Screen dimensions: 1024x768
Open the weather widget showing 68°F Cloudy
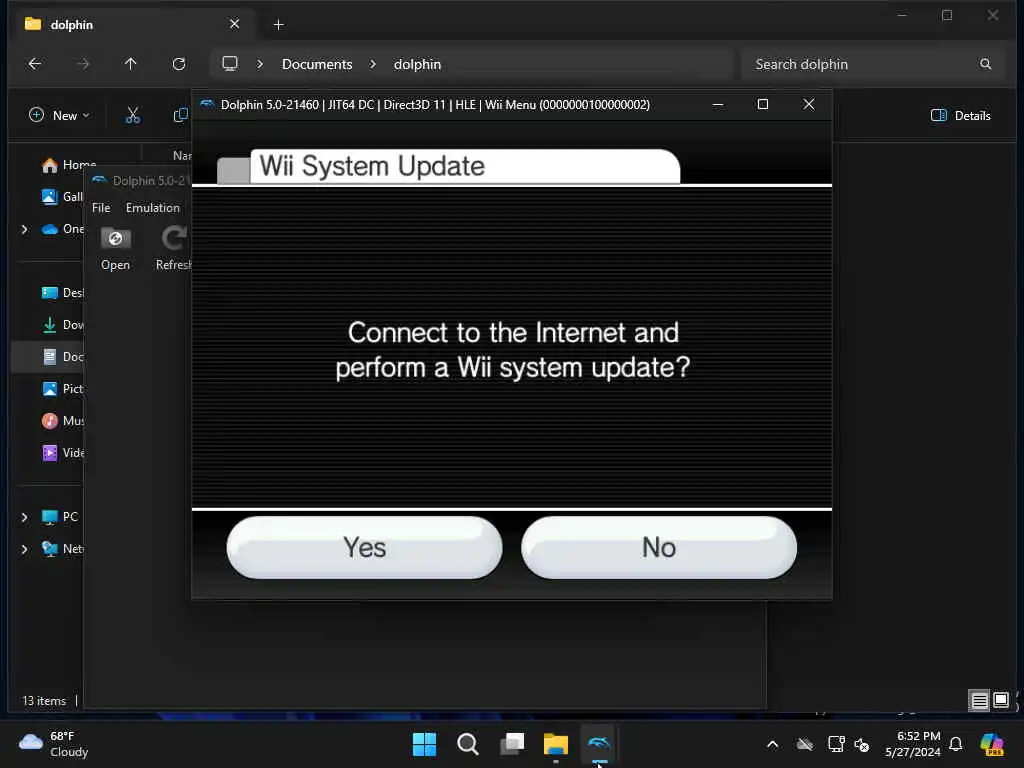pyautogui.click(x=54, y=744)
